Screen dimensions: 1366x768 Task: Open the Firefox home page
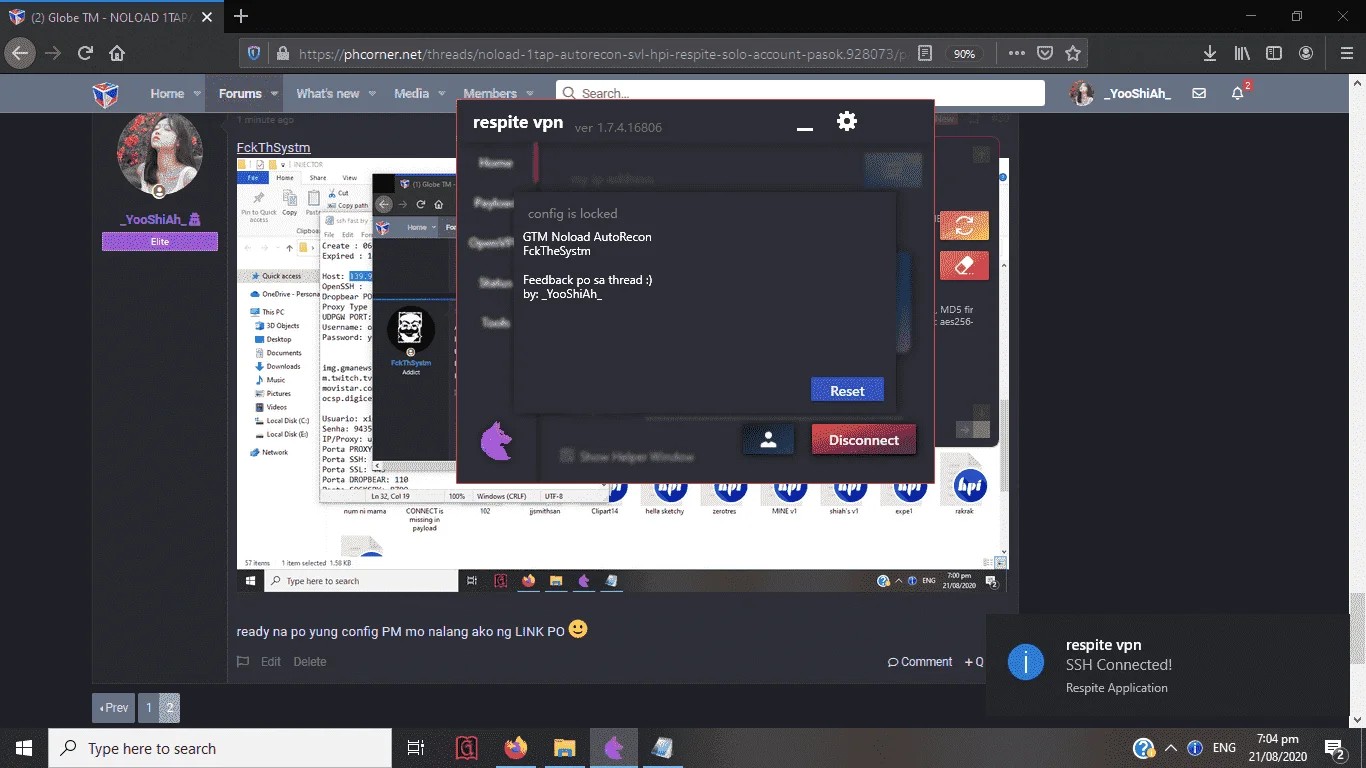(x=117, y=53)
